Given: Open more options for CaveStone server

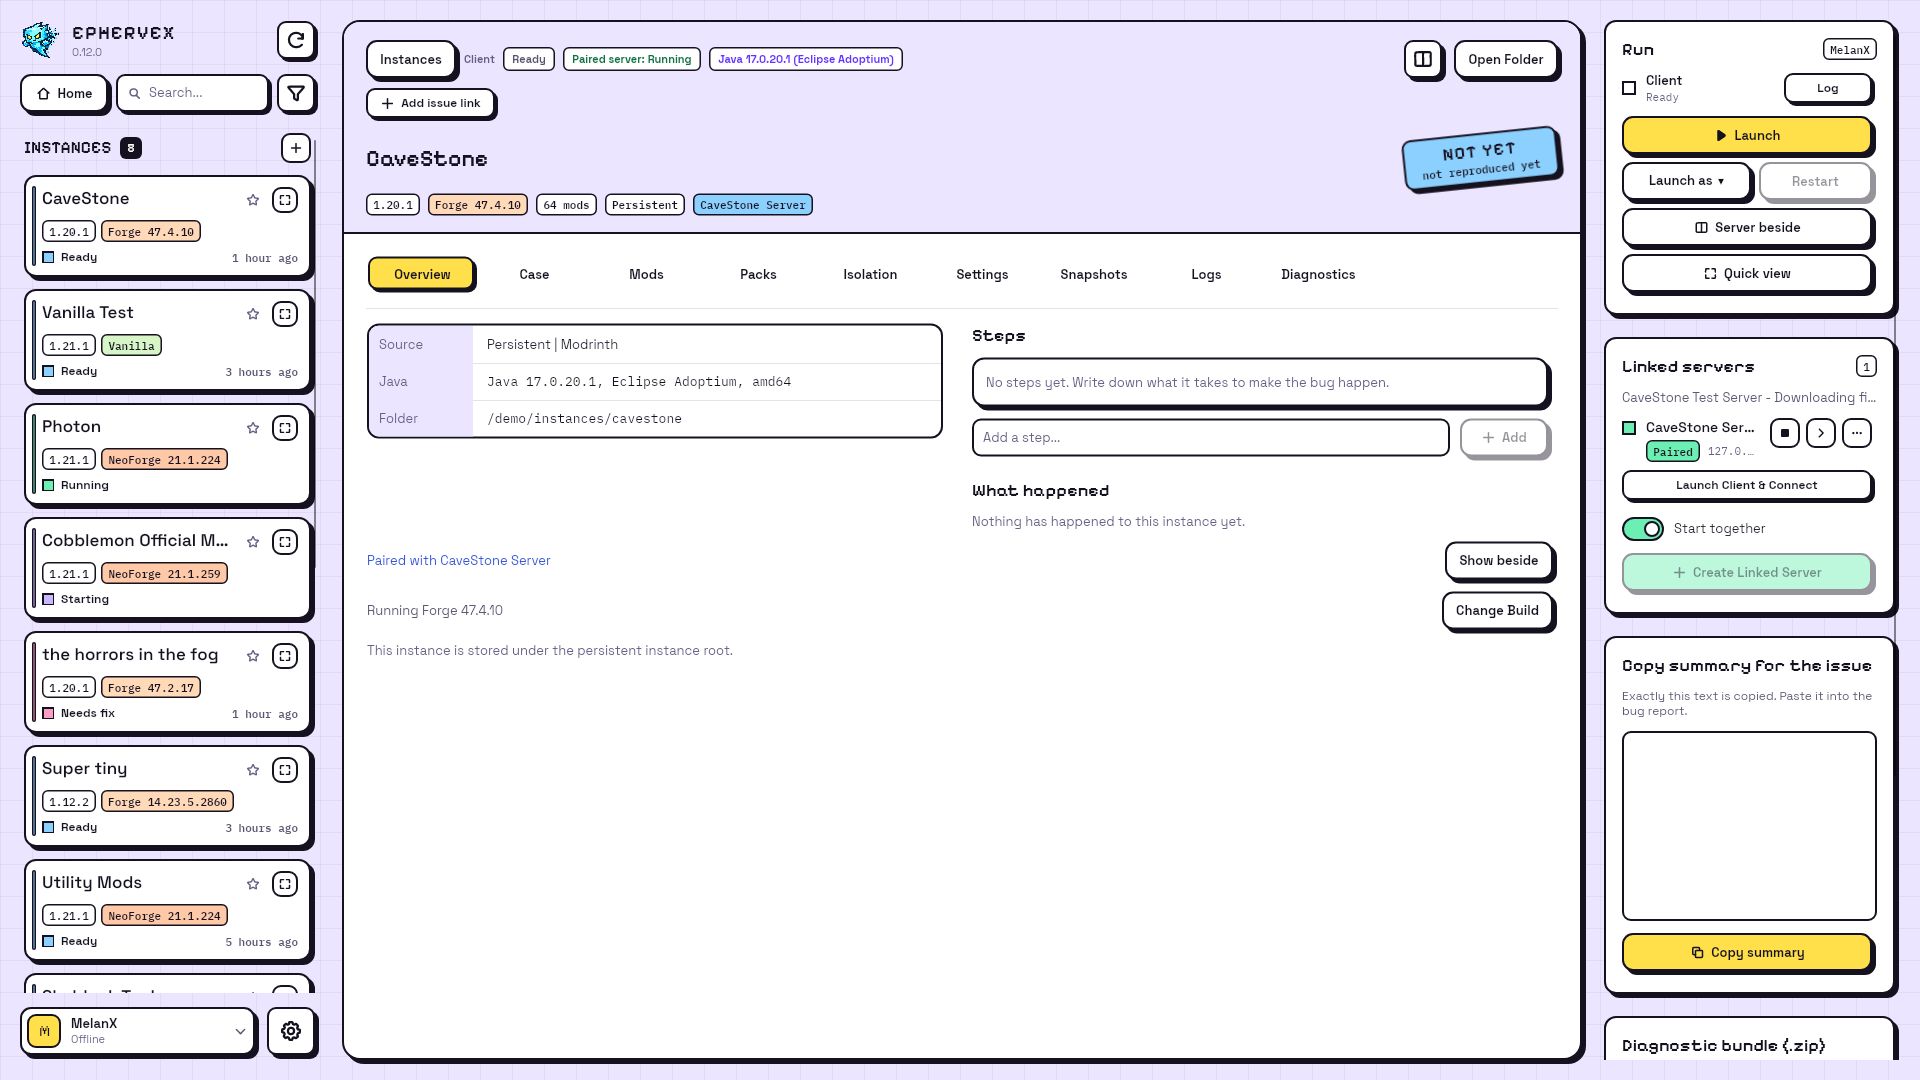Looking at the screenshot, I should coord(1857,433).
